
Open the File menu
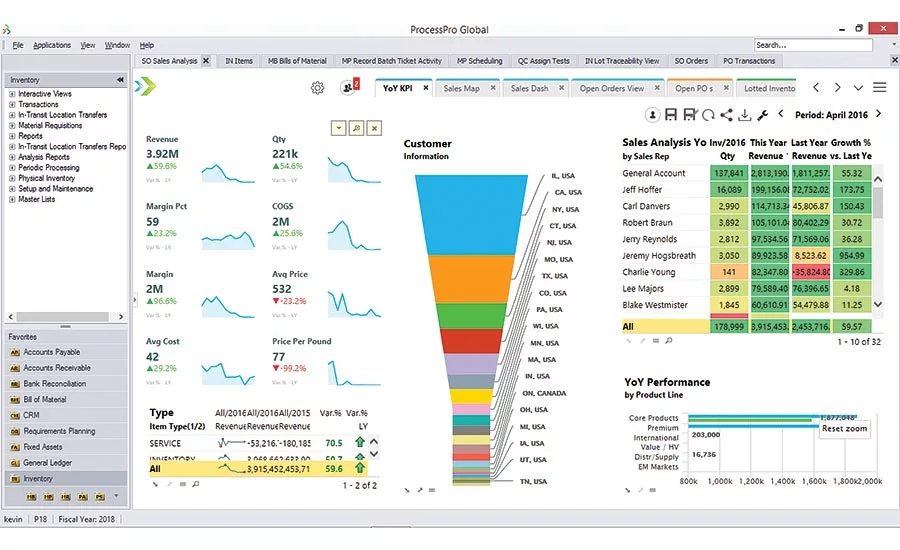pyautogui.click(x=18, y=45)
